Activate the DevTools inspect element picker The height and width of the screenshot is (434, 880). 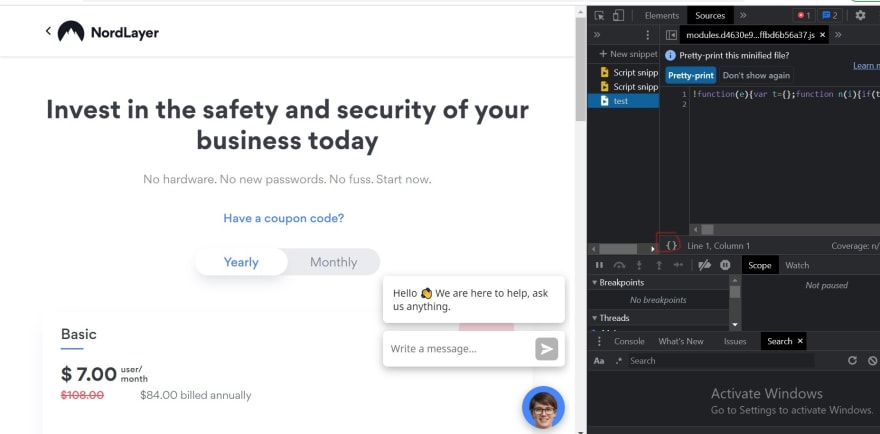[x=599, y=16]
